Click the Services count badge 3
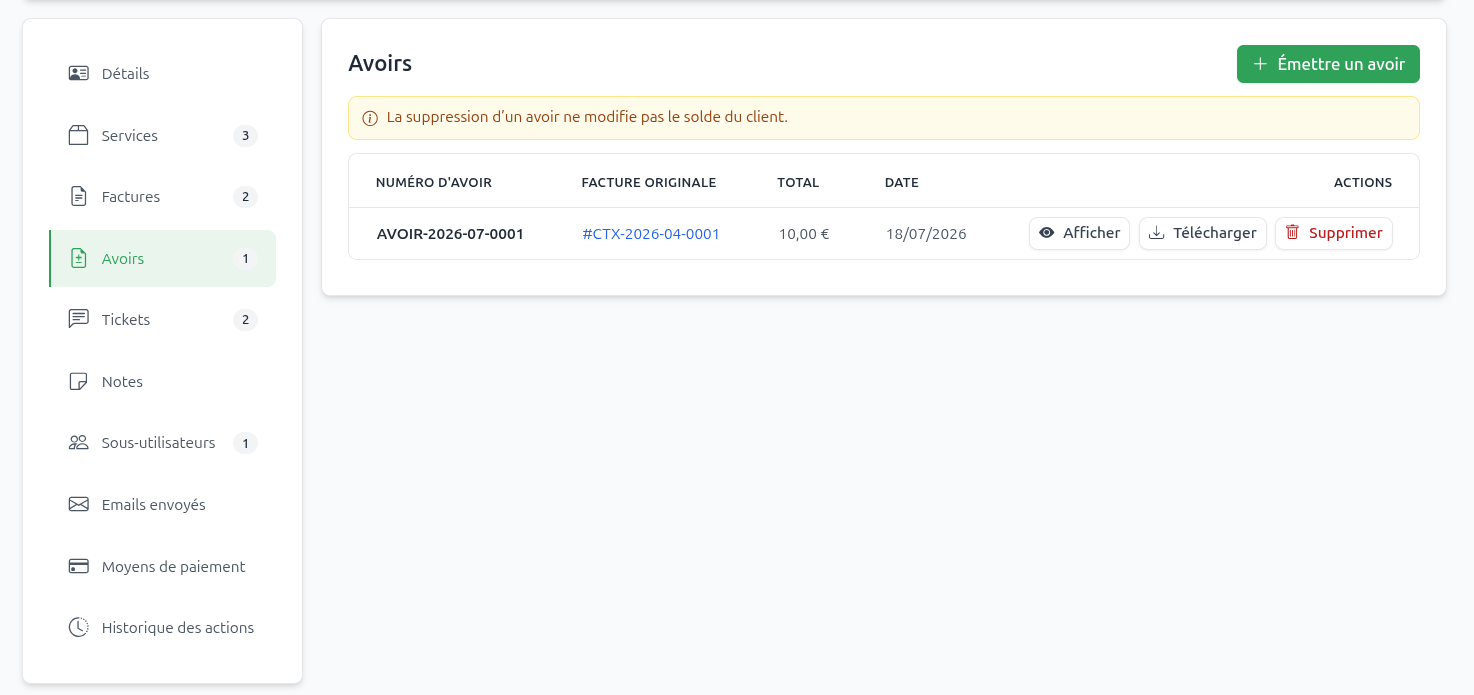This screenshot has width=1474, height=695. tap(245, 135)
